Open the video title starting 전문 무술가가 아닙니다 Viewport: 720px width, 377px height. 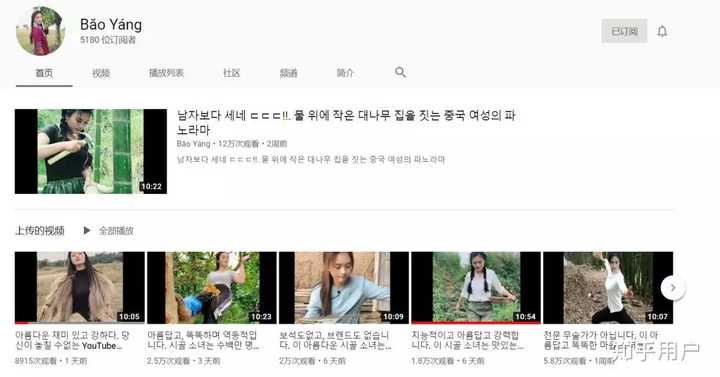point(601,340)
